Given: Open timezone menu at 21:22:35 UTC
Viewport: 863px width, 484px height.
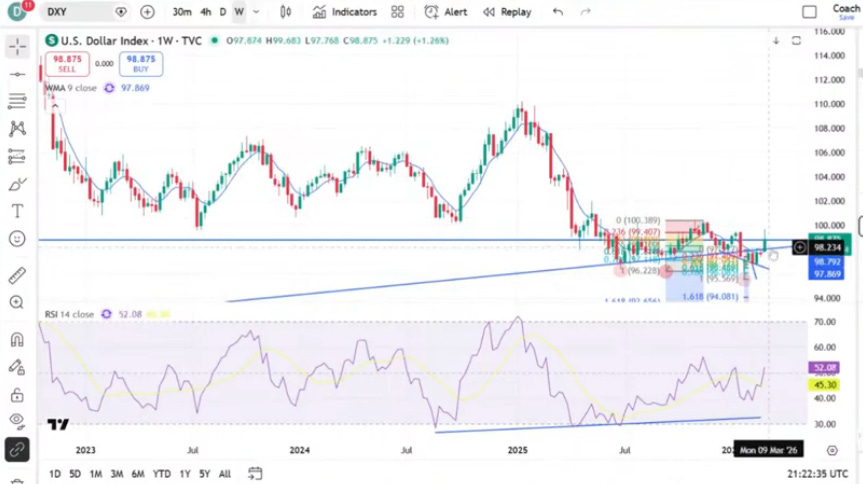Looking at the screenshot, I should click(817, 474).
